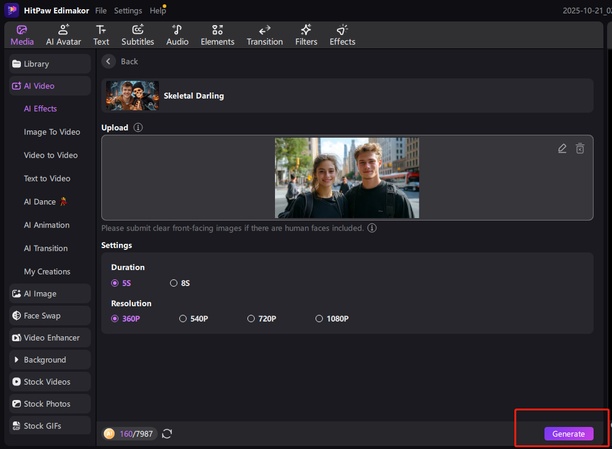Delete uploaded image with trash icon
This screenshot has height=449, width=612.
(x=580, y=148)
